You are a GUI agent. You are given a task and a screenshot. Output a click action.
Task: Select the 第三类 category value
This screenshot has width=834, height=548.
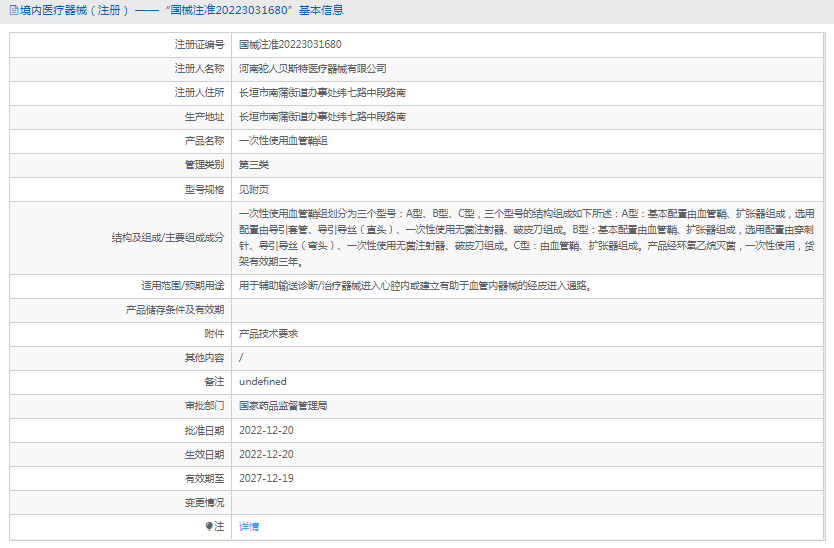click(254, 164)
